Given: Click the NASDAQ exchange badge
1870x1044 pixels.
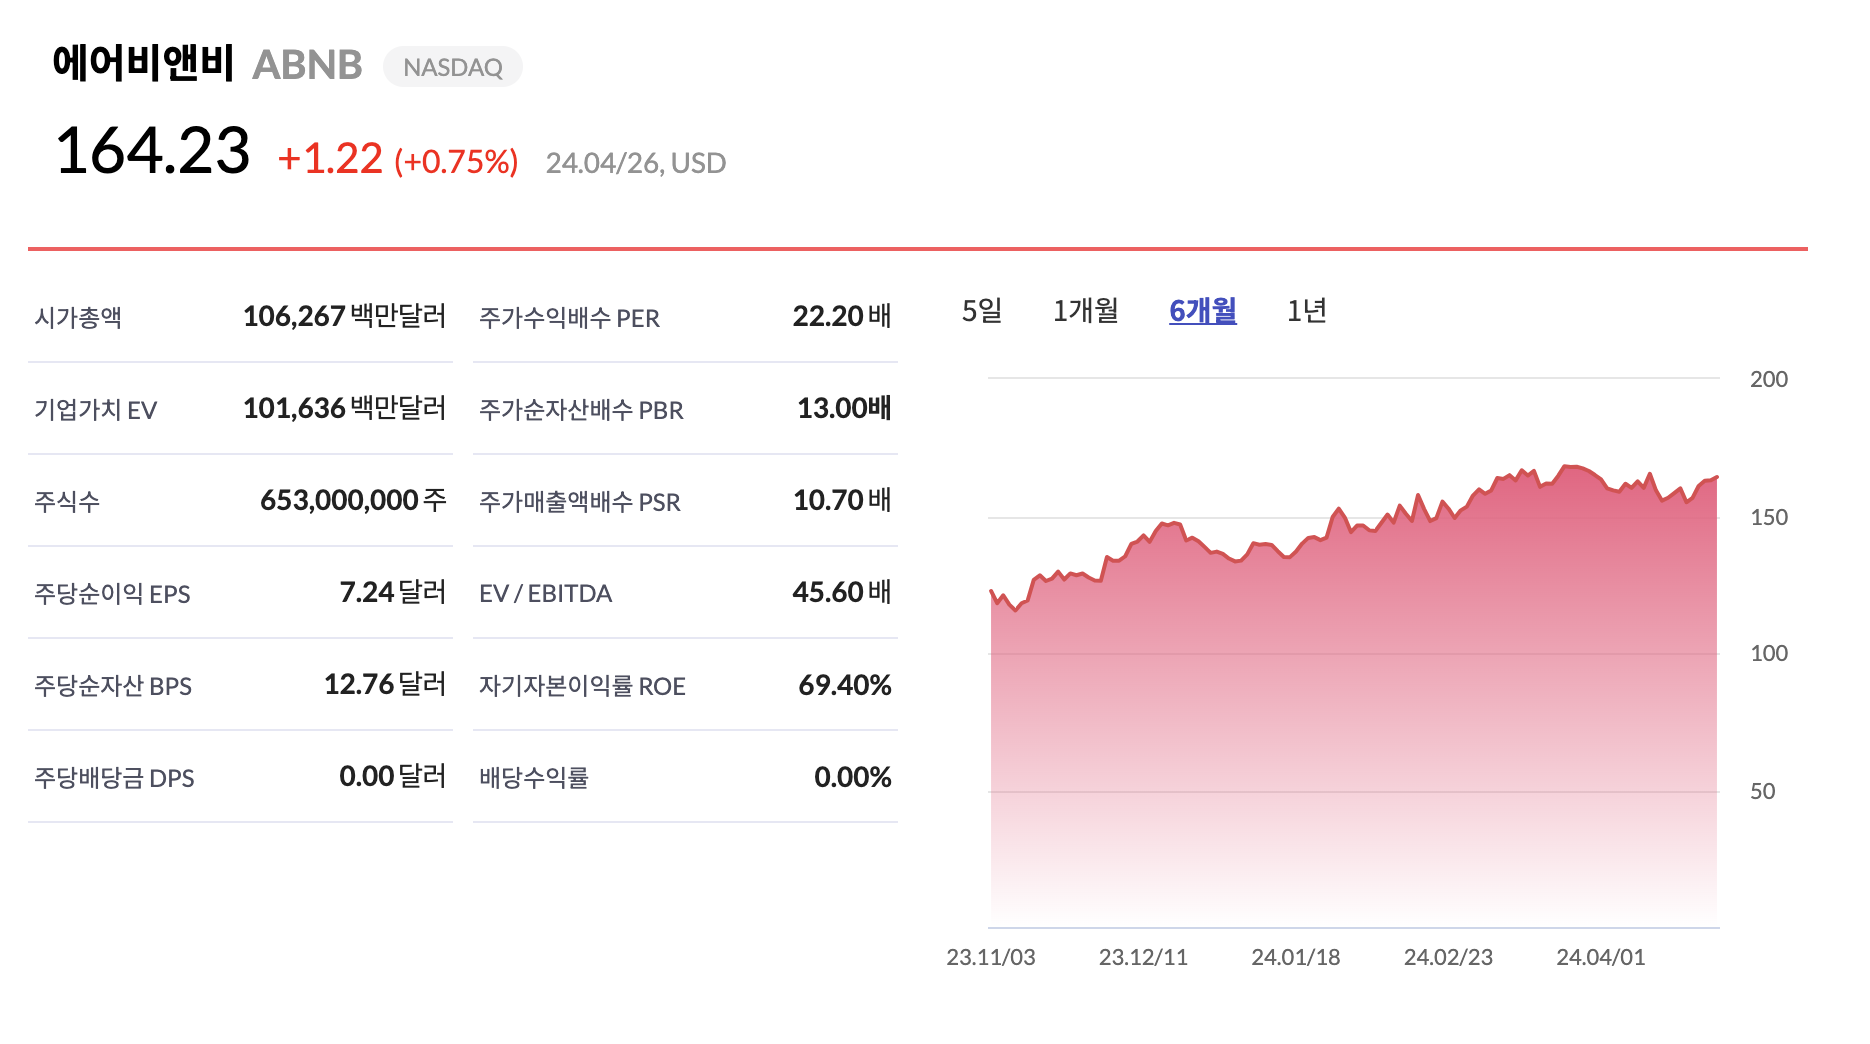Looking at the screenshot, I should (x=453, y=67).
